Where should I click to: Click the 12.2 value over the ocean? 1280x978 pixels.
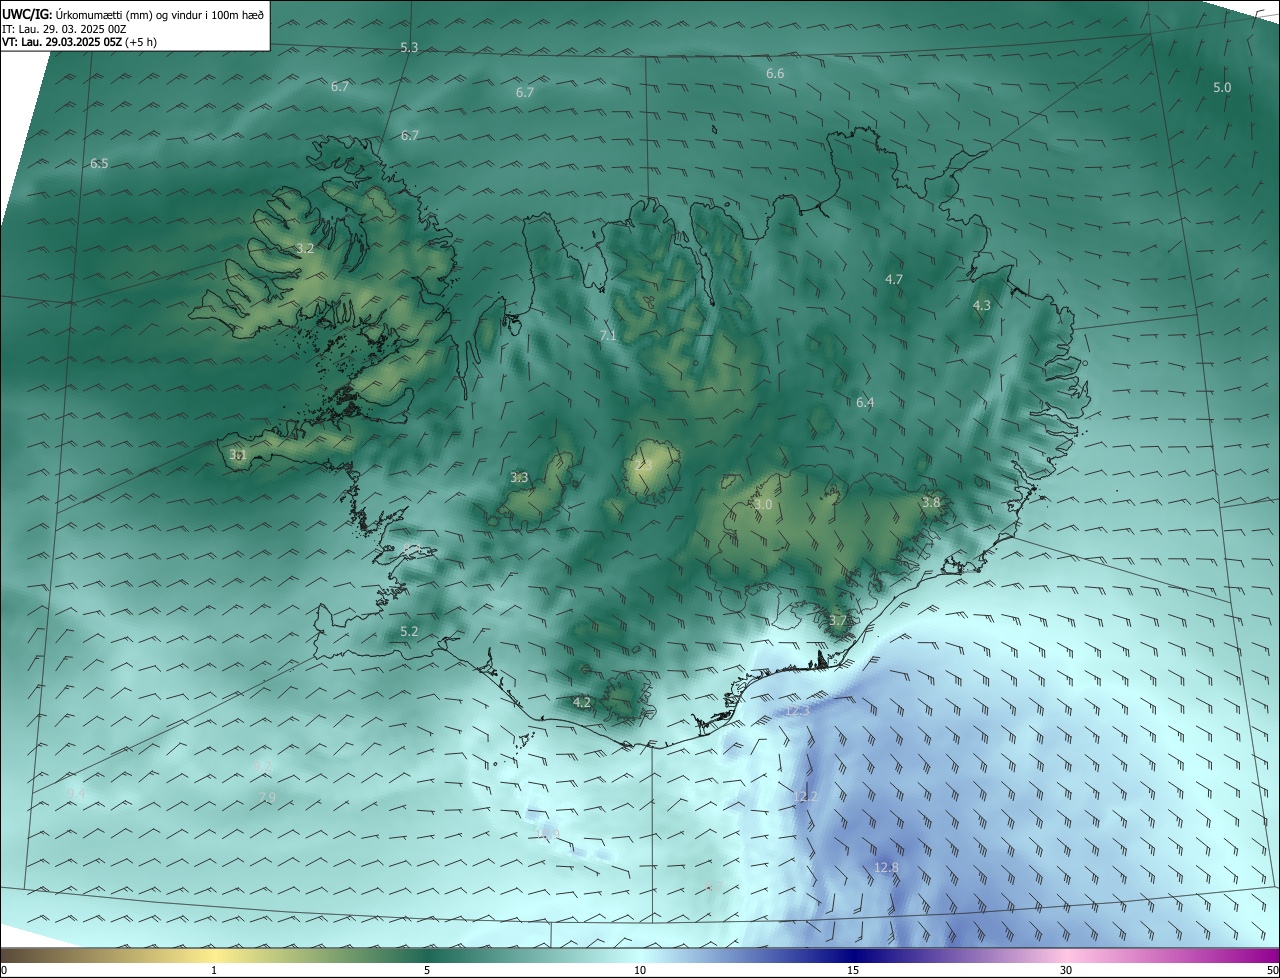click(x=805, y=797)
